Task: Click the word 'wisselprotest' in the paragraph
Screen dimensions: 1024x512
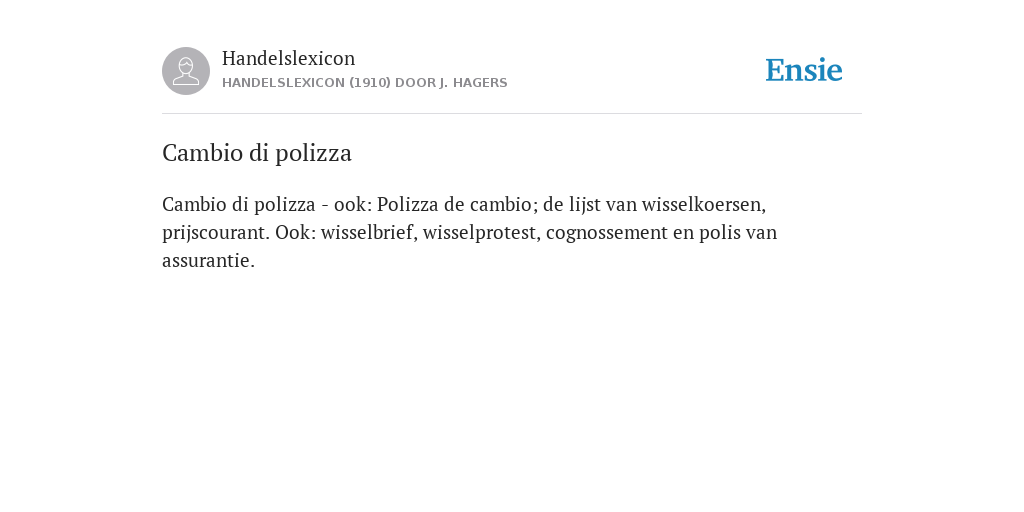Action: click(479, 233)
